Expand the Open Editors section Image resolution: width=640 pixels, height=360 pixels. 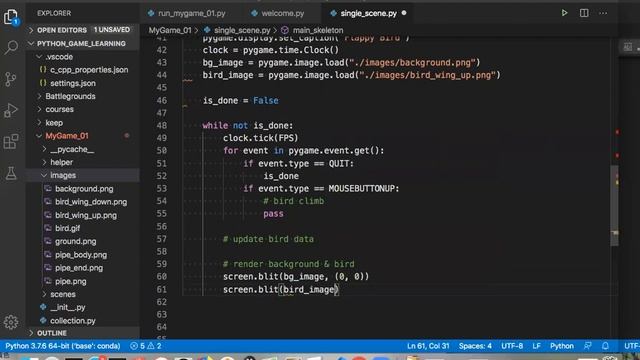tap(83, 30)
